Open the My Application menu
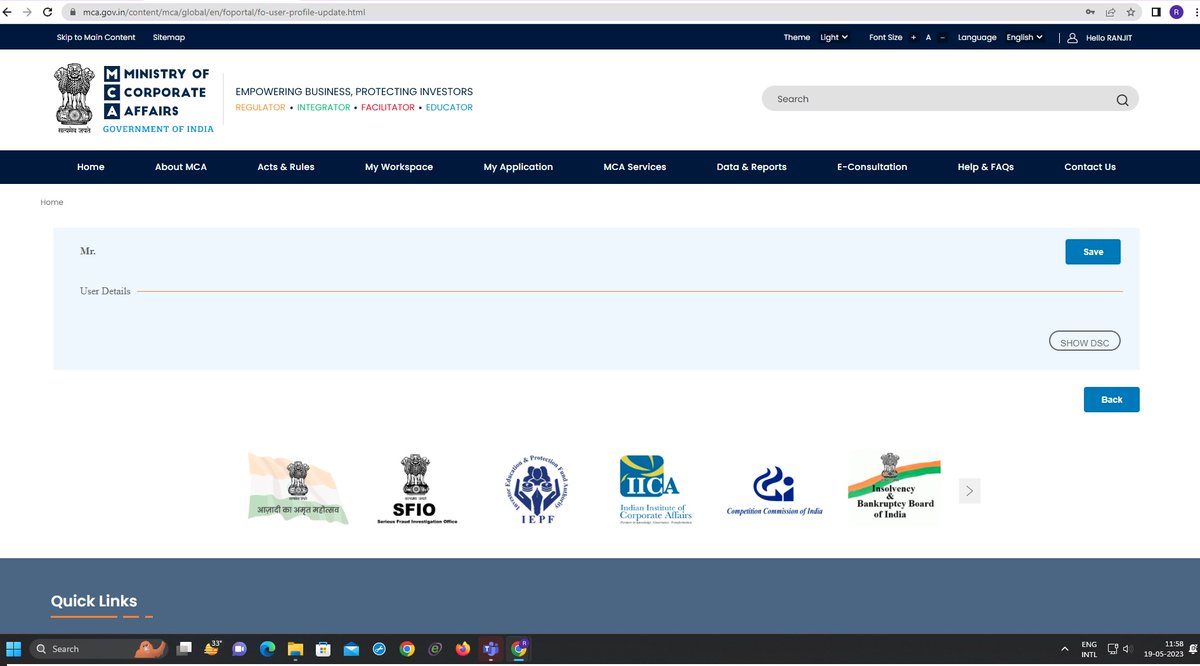The image size is (1200, 666). click(x=518, y=167)
